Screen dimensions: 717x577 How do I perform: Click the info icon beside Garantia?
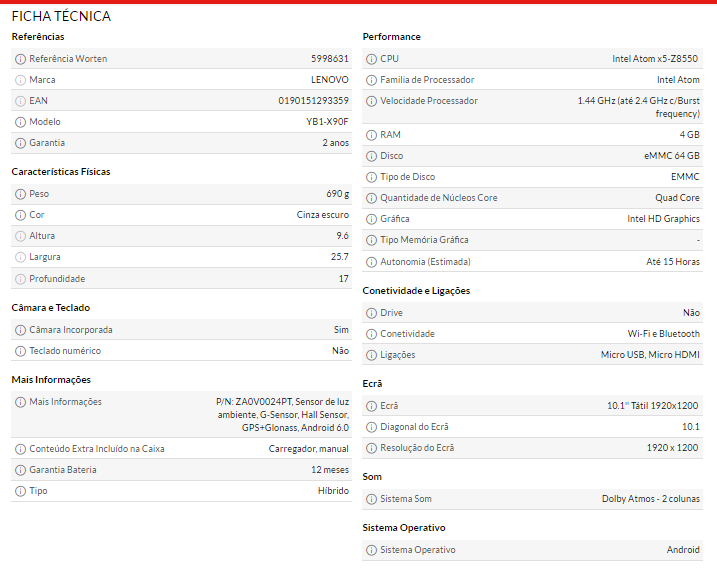20,143
